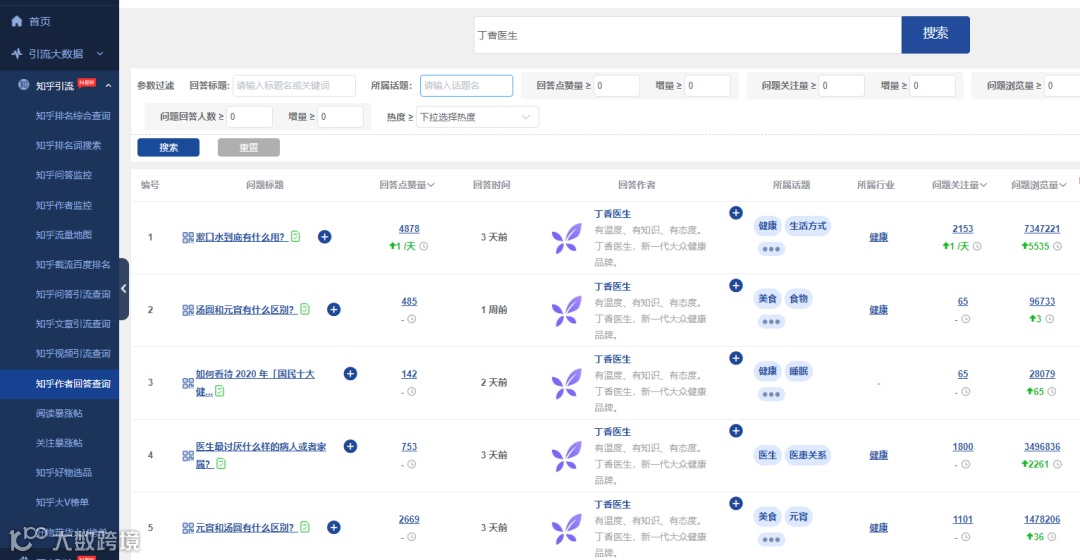1080x560 pixels.
Task: Collapse the sidebar with the arrow handle
Action: click(x=124, y=289)
